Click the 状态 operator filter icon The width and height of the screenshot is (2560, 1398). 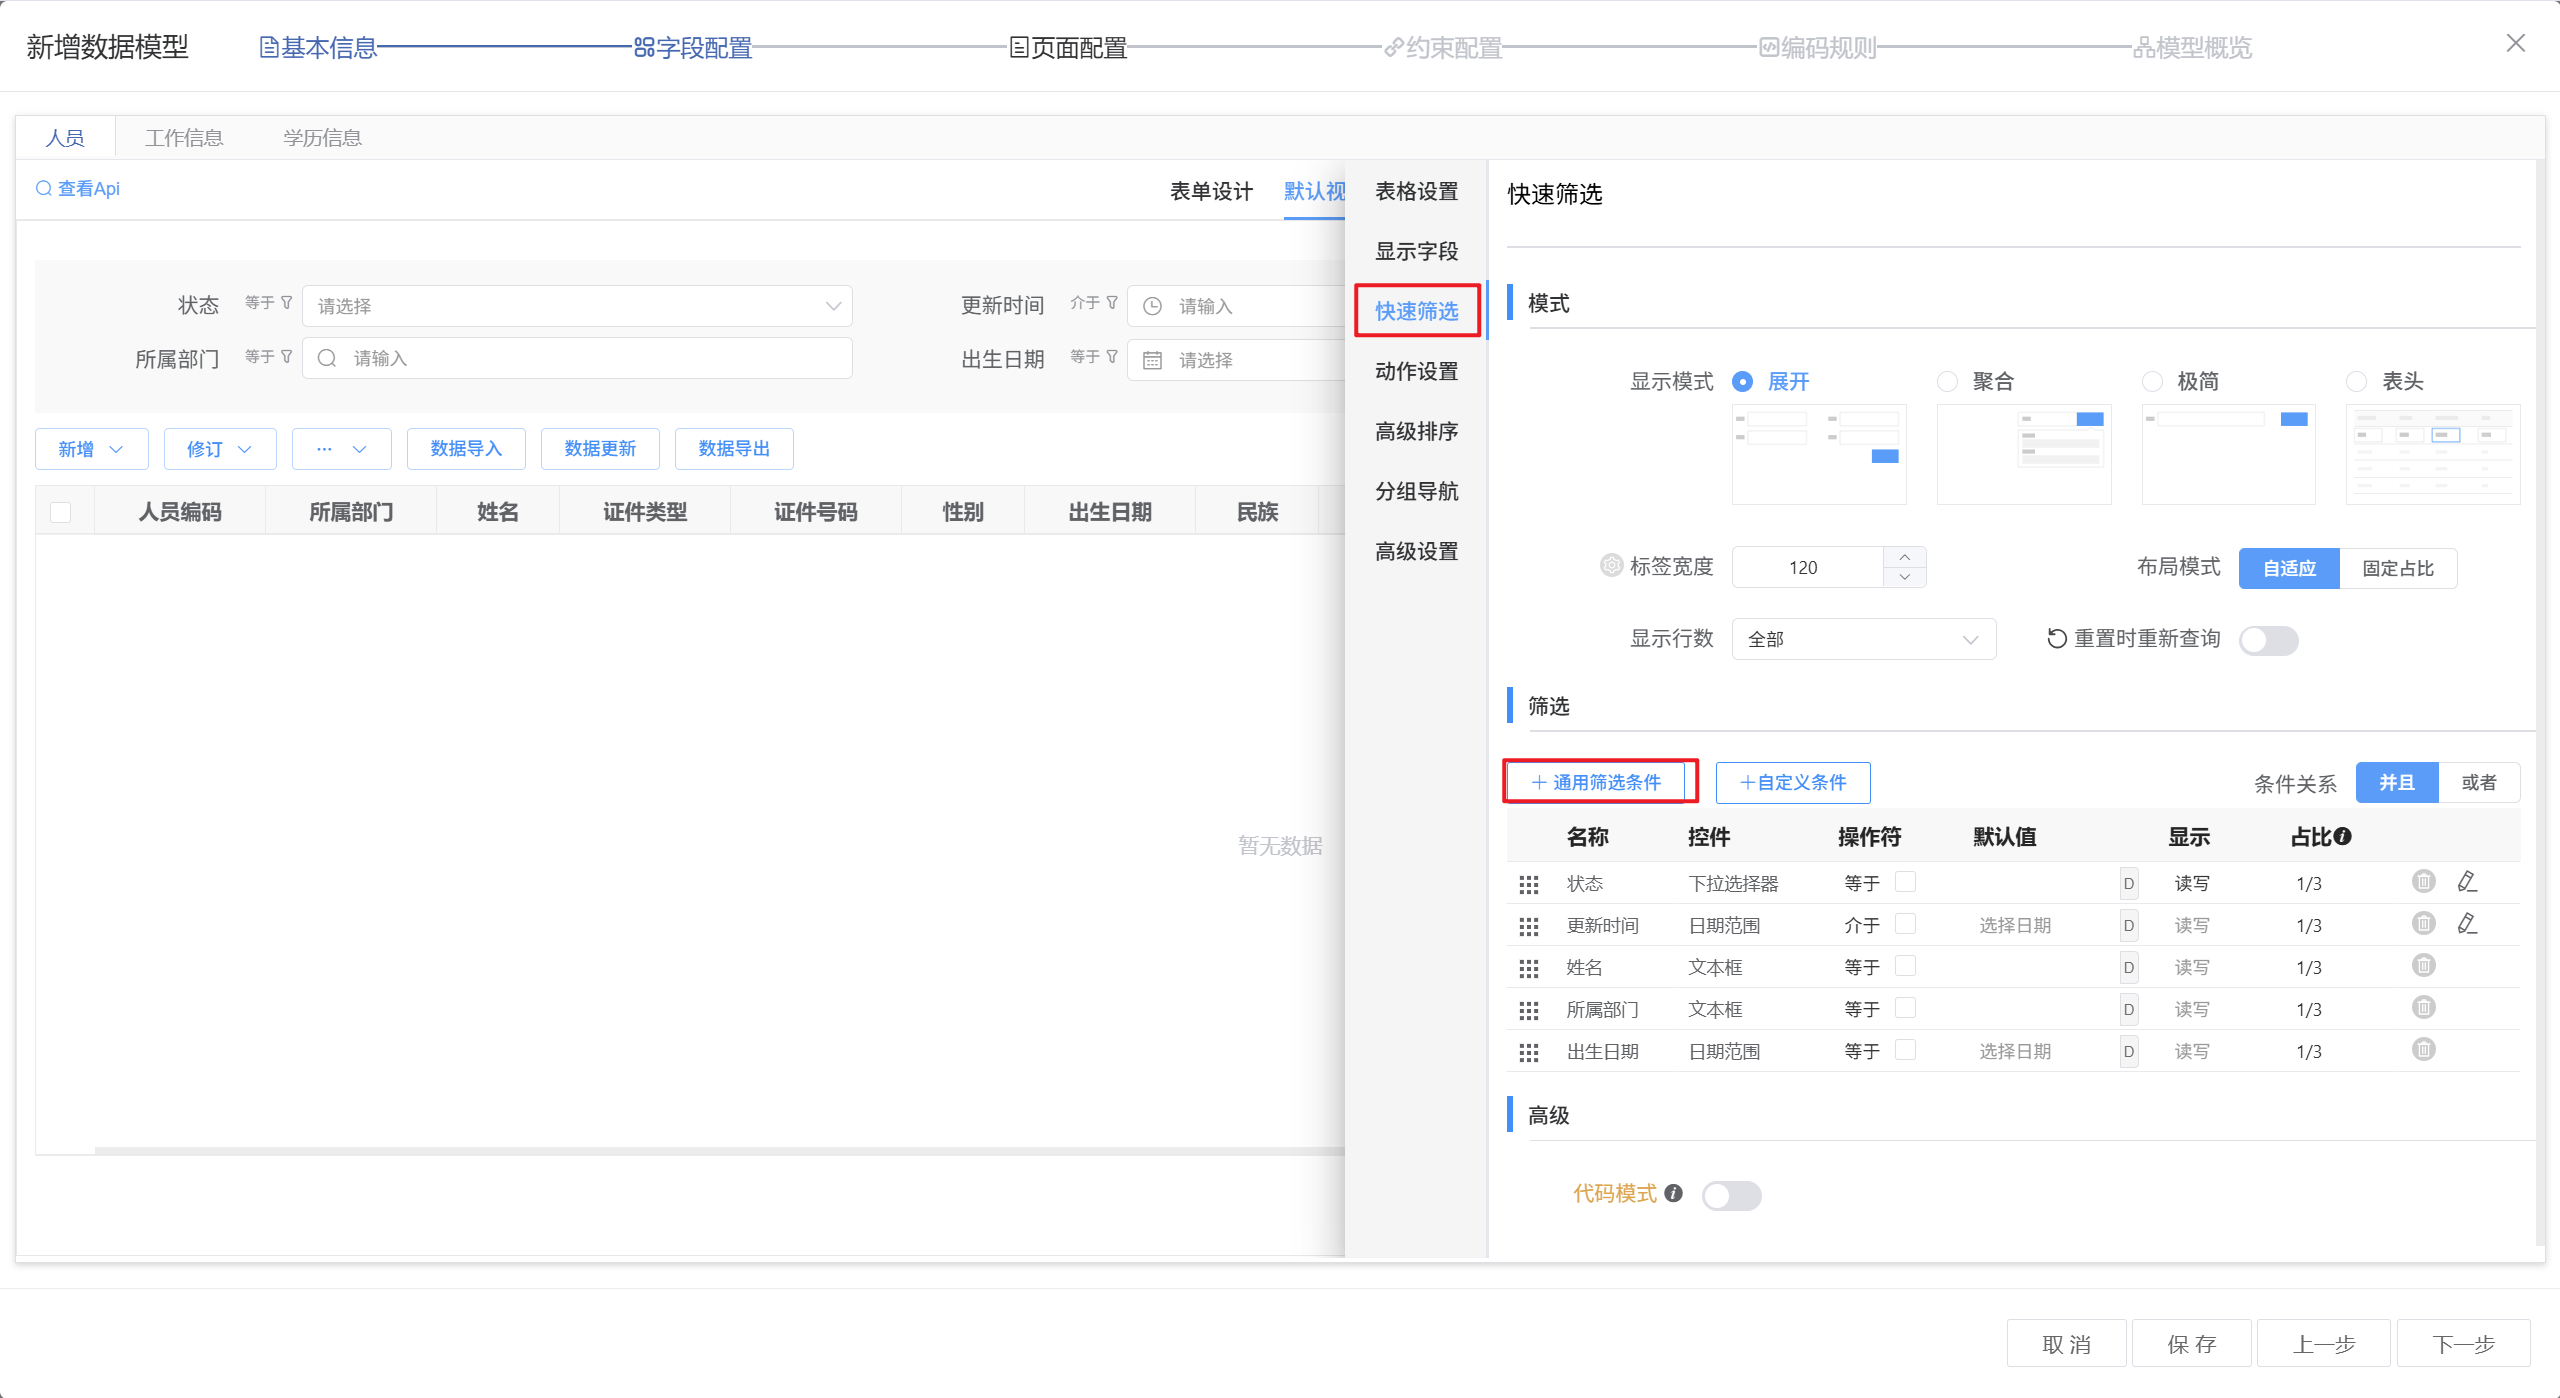287,302
